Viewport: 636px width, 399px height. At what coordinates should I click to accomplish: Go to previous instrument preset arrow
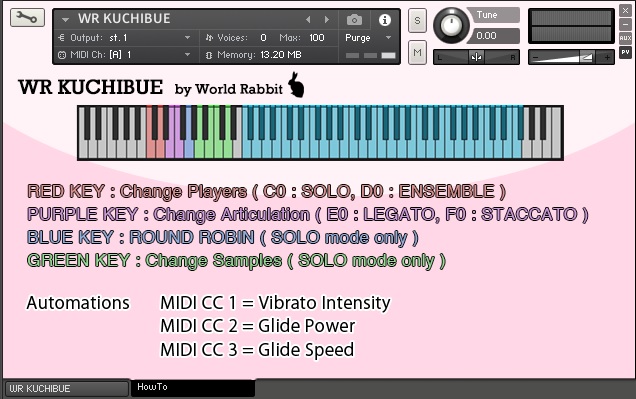tap(308, 19)
